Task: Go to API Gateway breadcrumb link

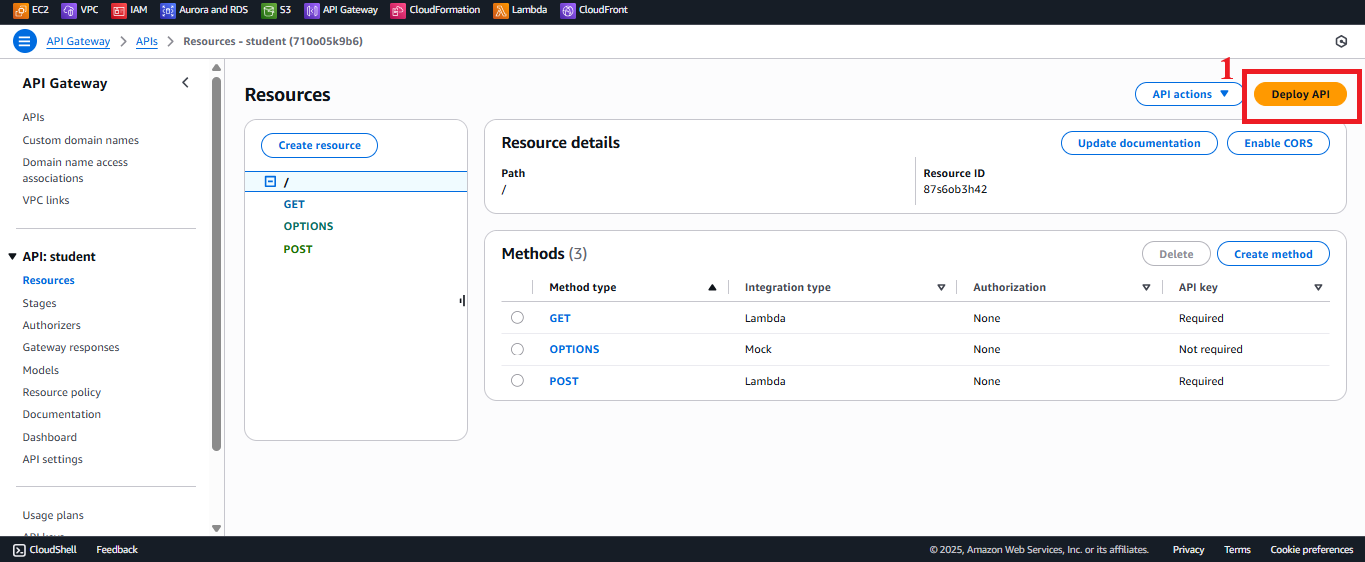Action: 78,42
